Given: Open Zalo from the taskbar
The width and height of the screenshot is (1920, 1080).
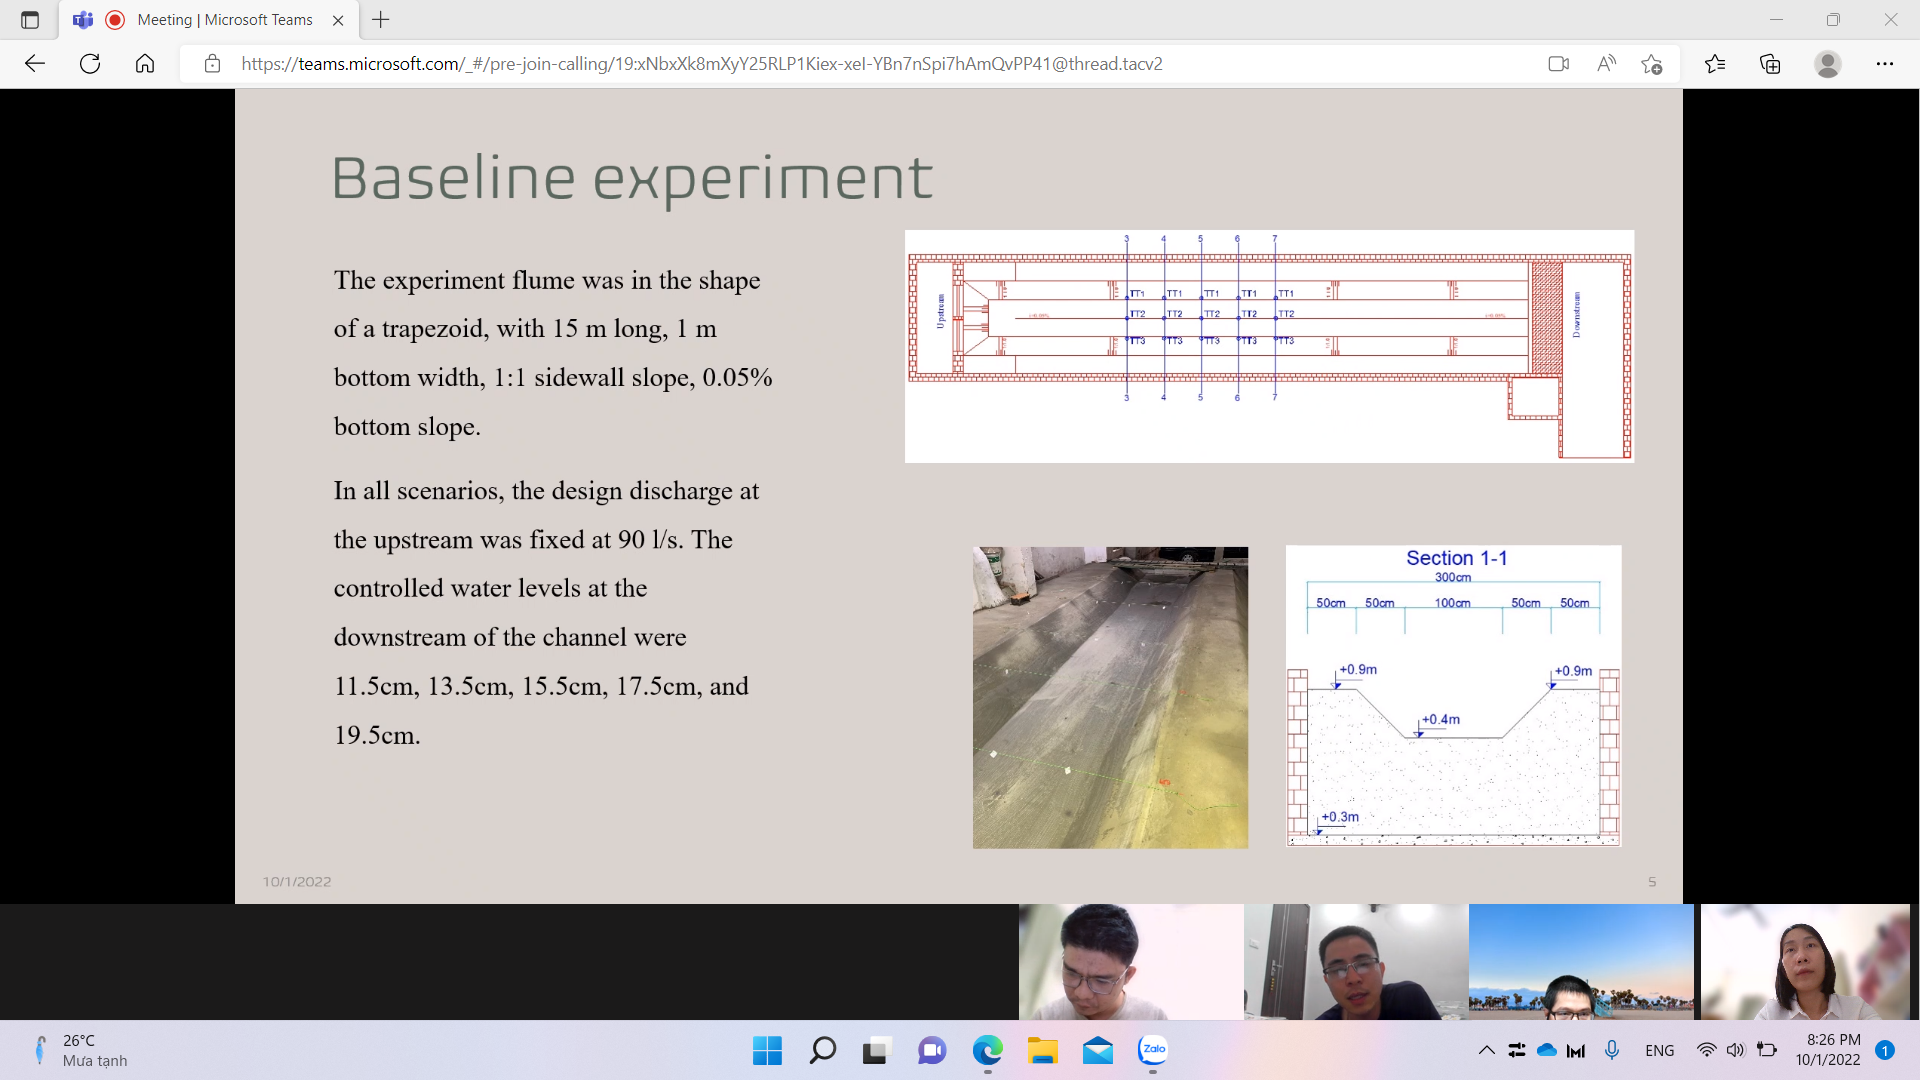Looking at the screenshot, I should [1153, 1050].
